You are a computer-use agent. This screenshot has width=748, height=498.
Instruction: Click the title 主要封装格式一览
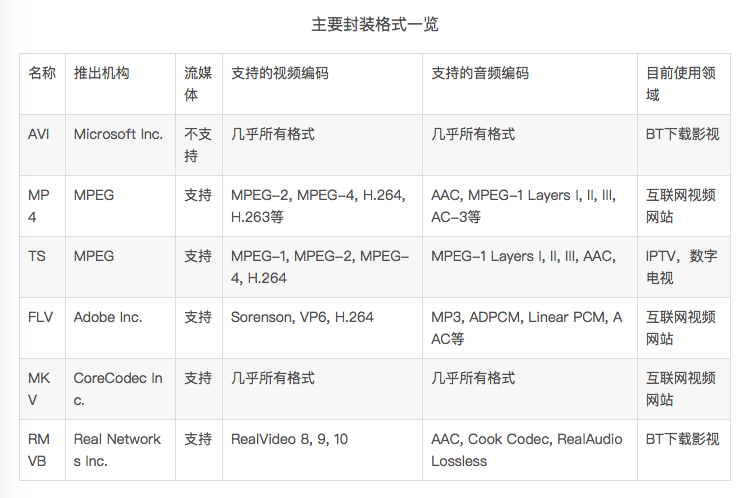(x=374, y=24)
